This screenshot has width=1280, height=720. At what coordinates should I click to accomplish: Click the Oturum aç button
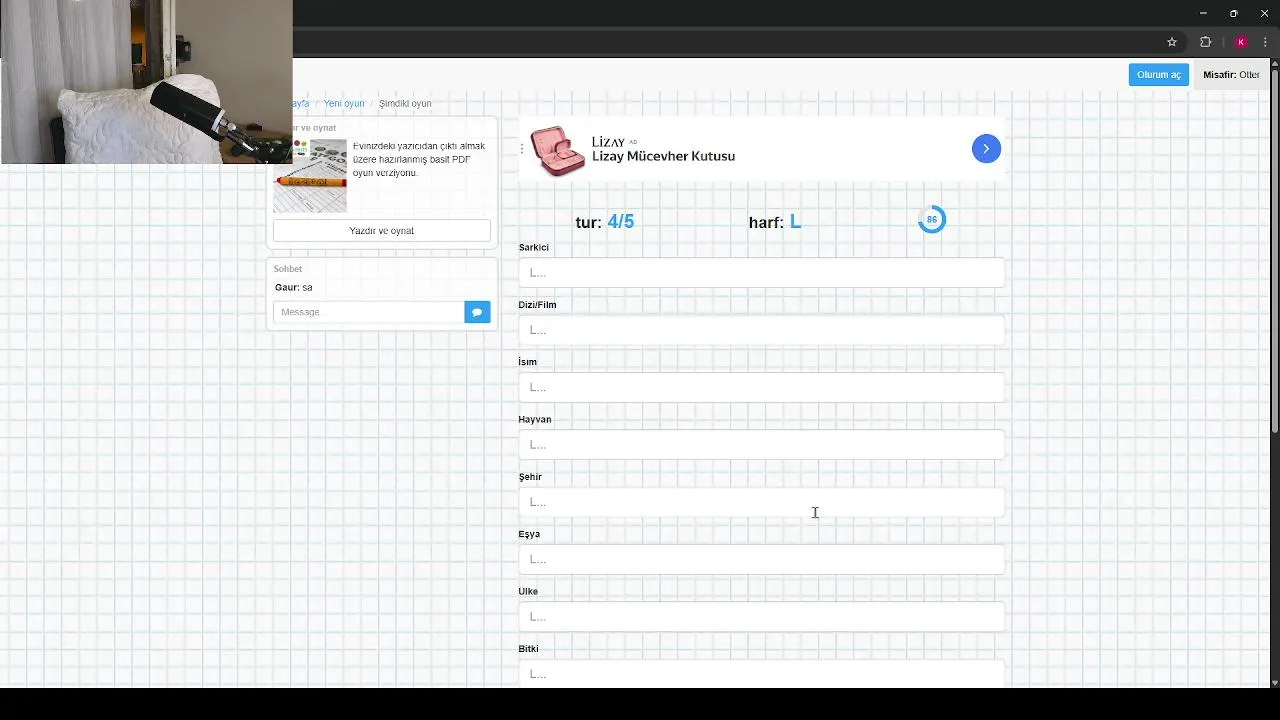tap(1159, 75)
